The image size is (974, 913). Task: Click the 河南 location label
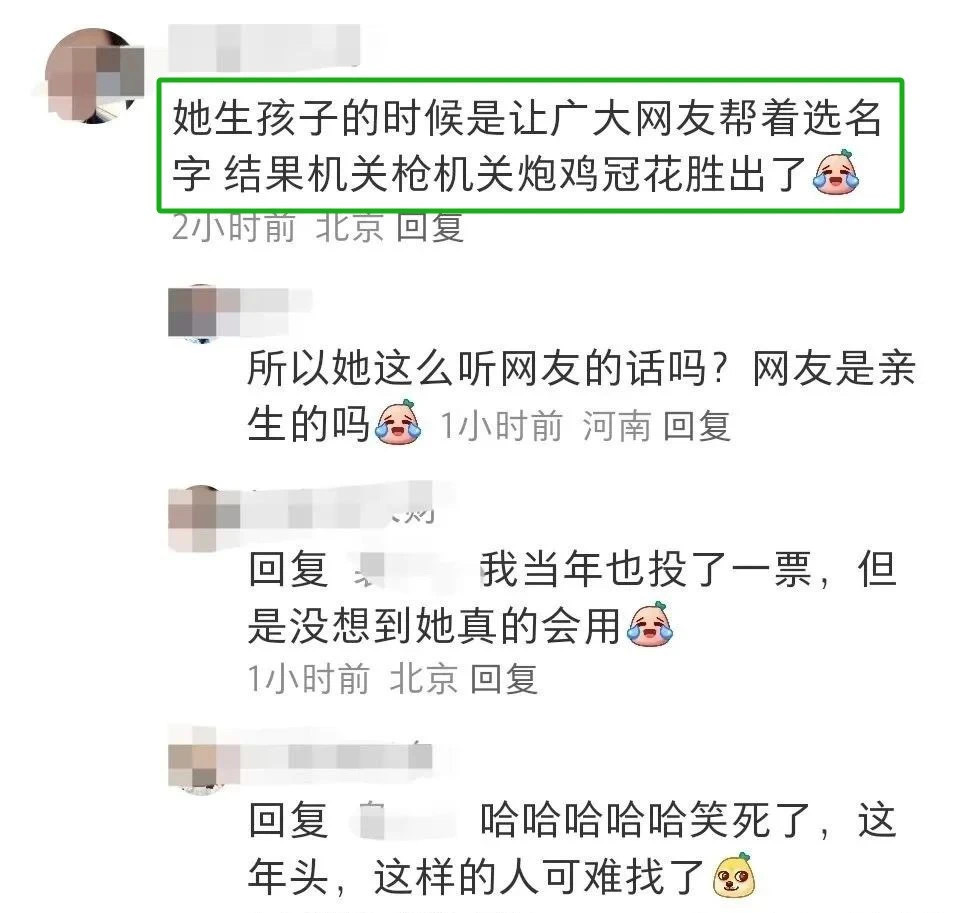tap(616, 426)
